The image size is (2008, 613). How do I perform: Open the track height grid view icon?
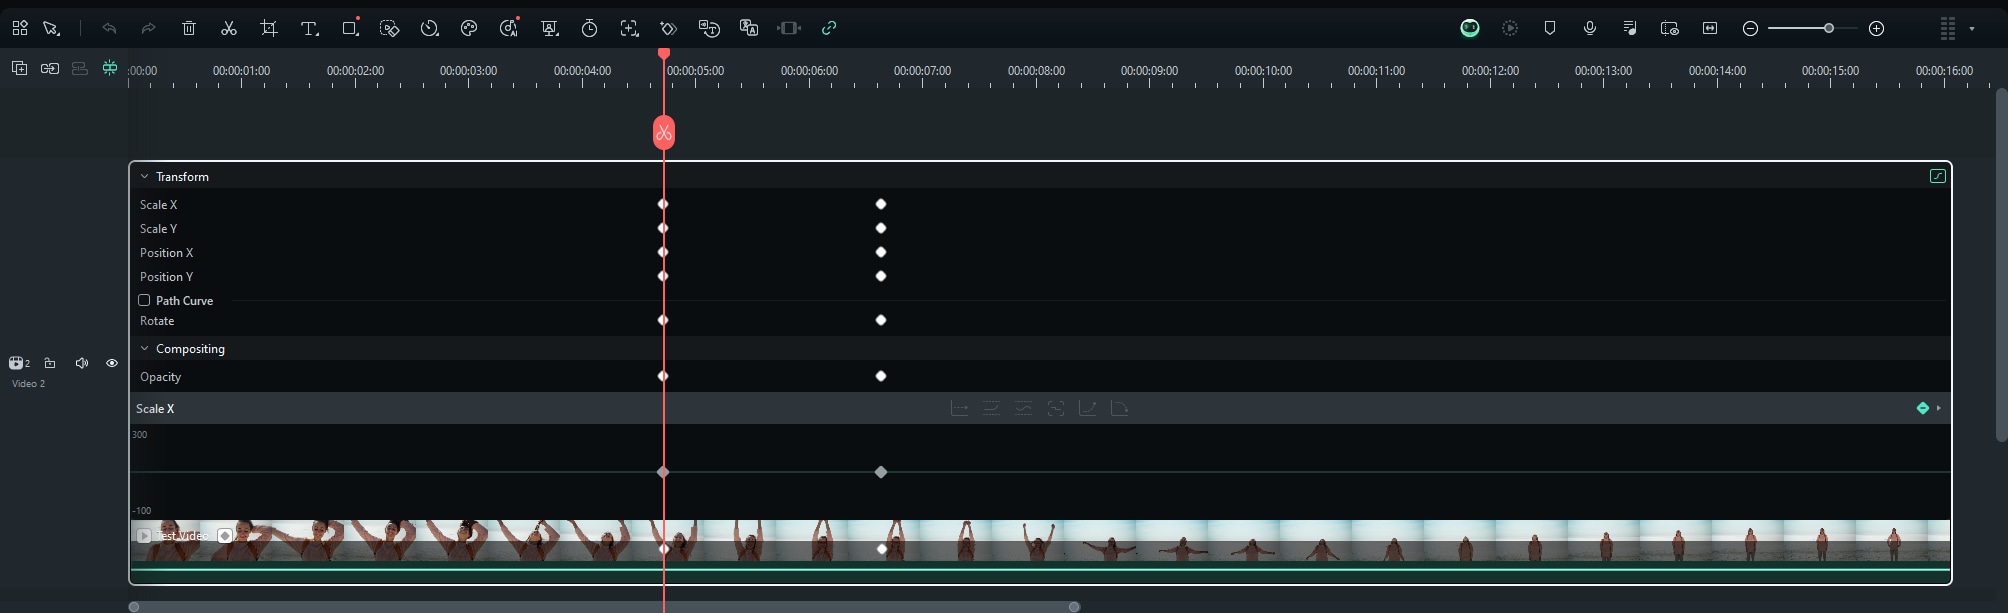[1948, 28]
